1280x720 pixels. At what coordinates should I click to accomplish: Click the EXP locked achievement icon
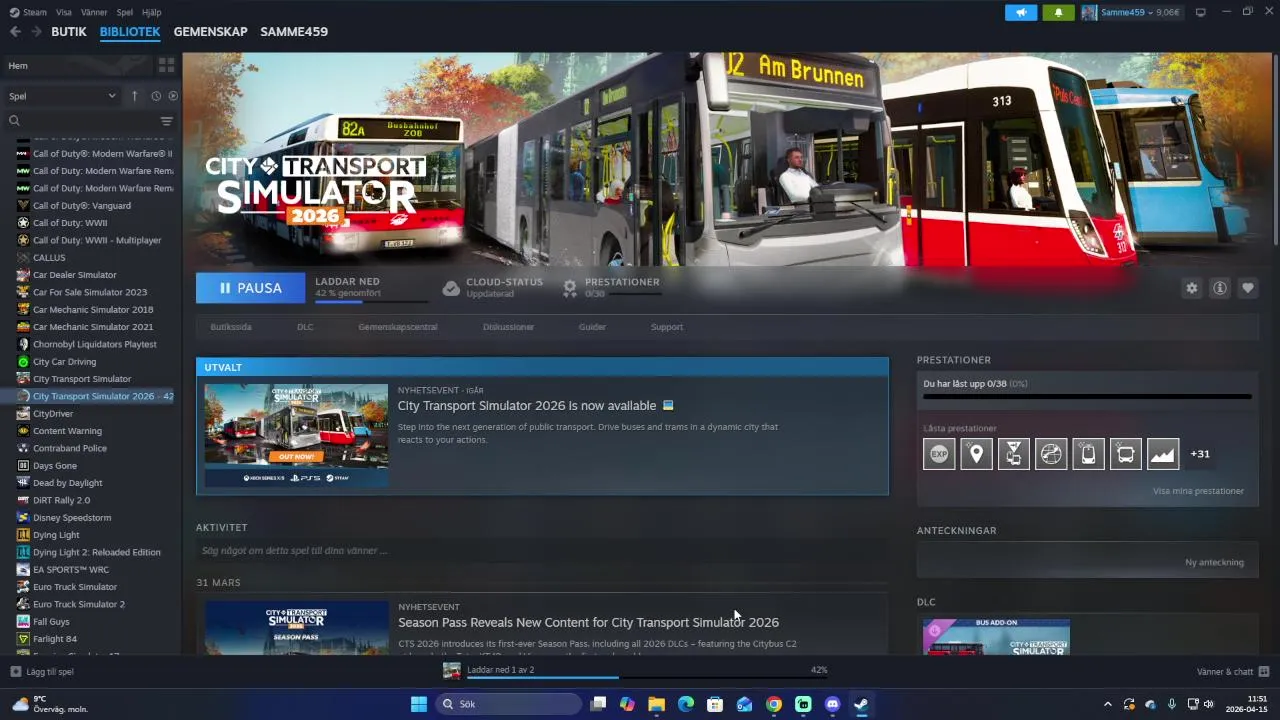pyautogui.click(x=939, y=454)
